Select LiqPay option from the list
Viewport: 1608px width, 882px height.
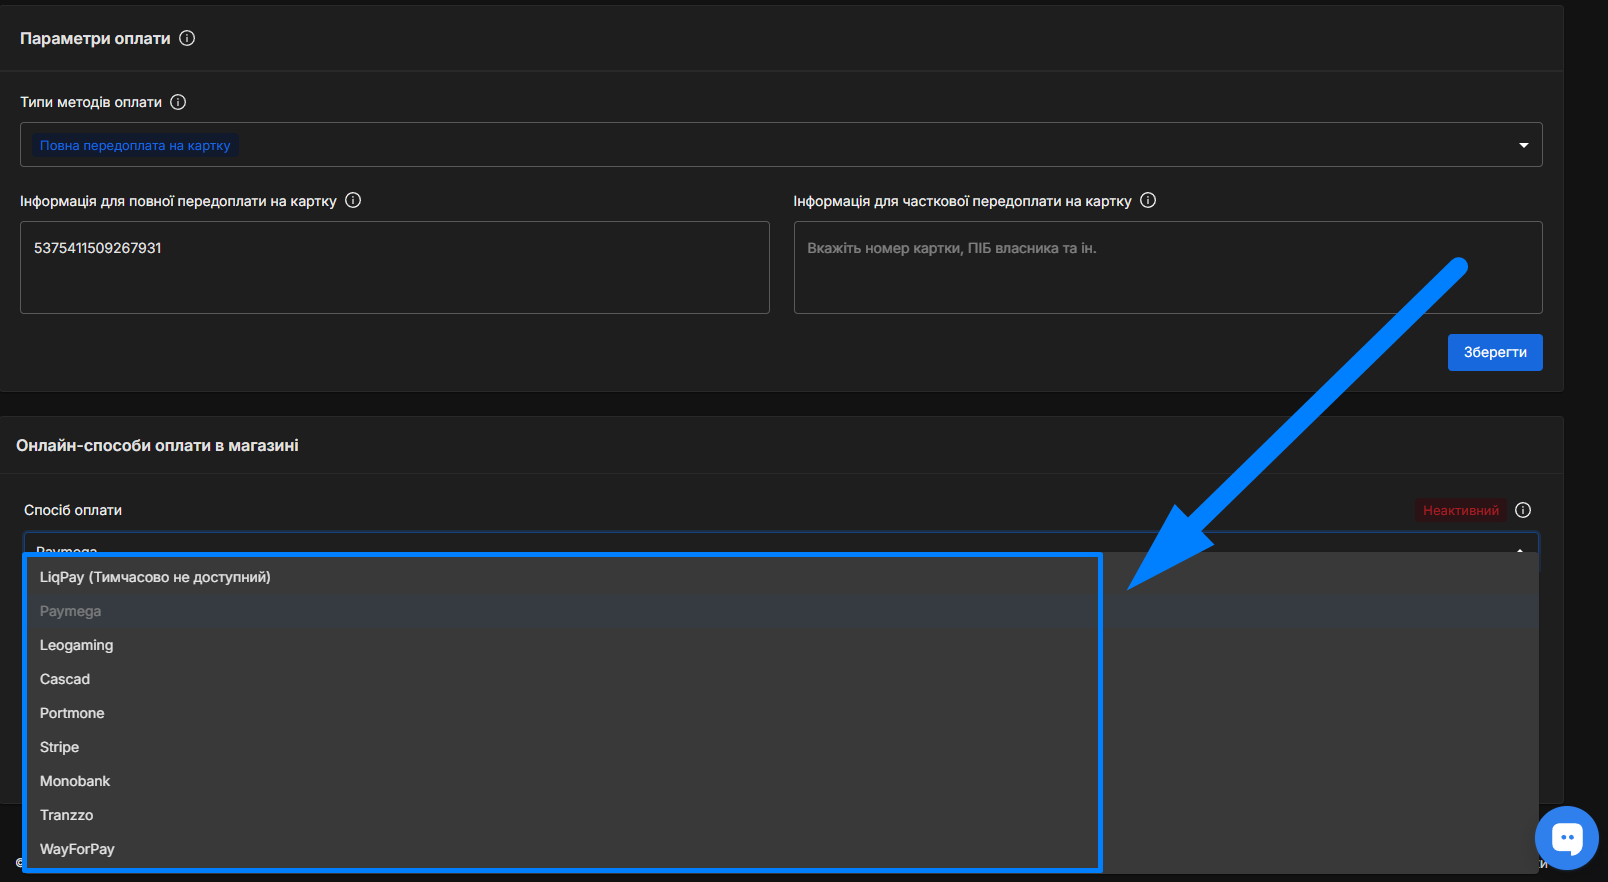pyautogui.click(x=155, y=577)
